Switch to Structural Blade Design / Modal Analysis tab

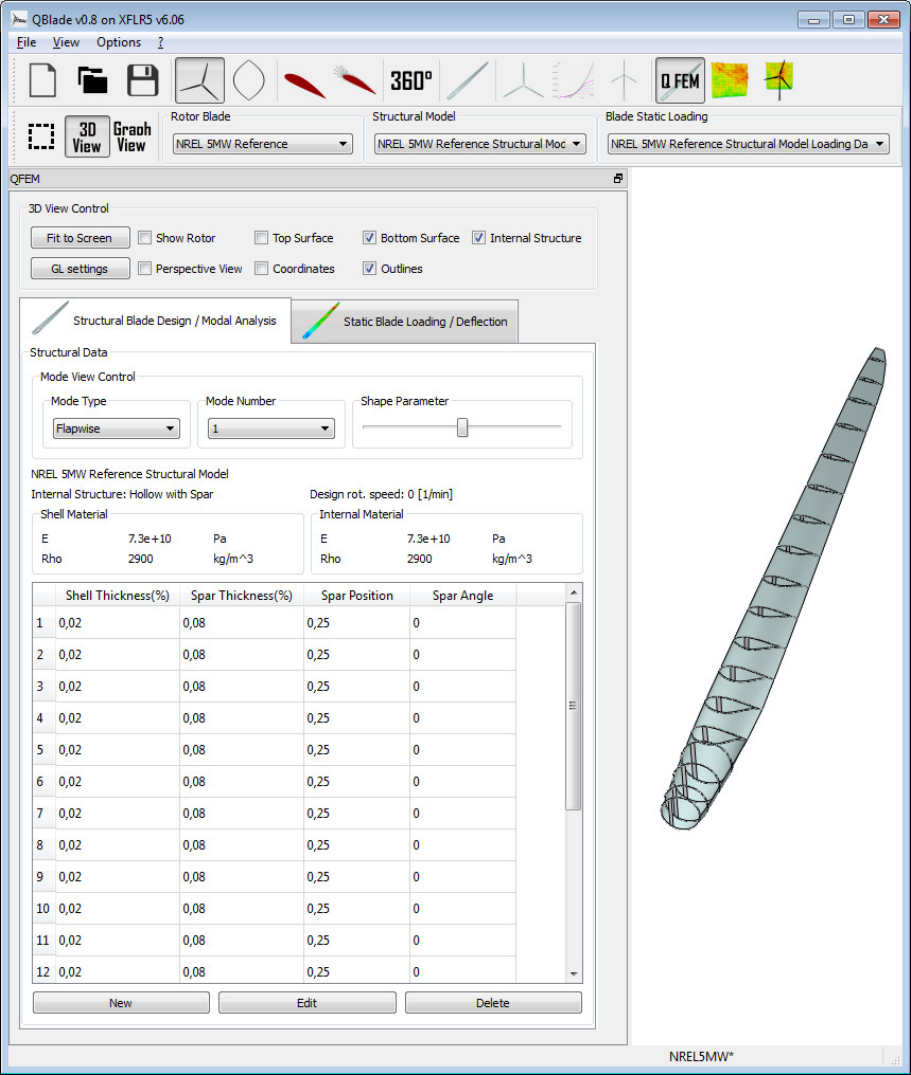tap(156, 320)
